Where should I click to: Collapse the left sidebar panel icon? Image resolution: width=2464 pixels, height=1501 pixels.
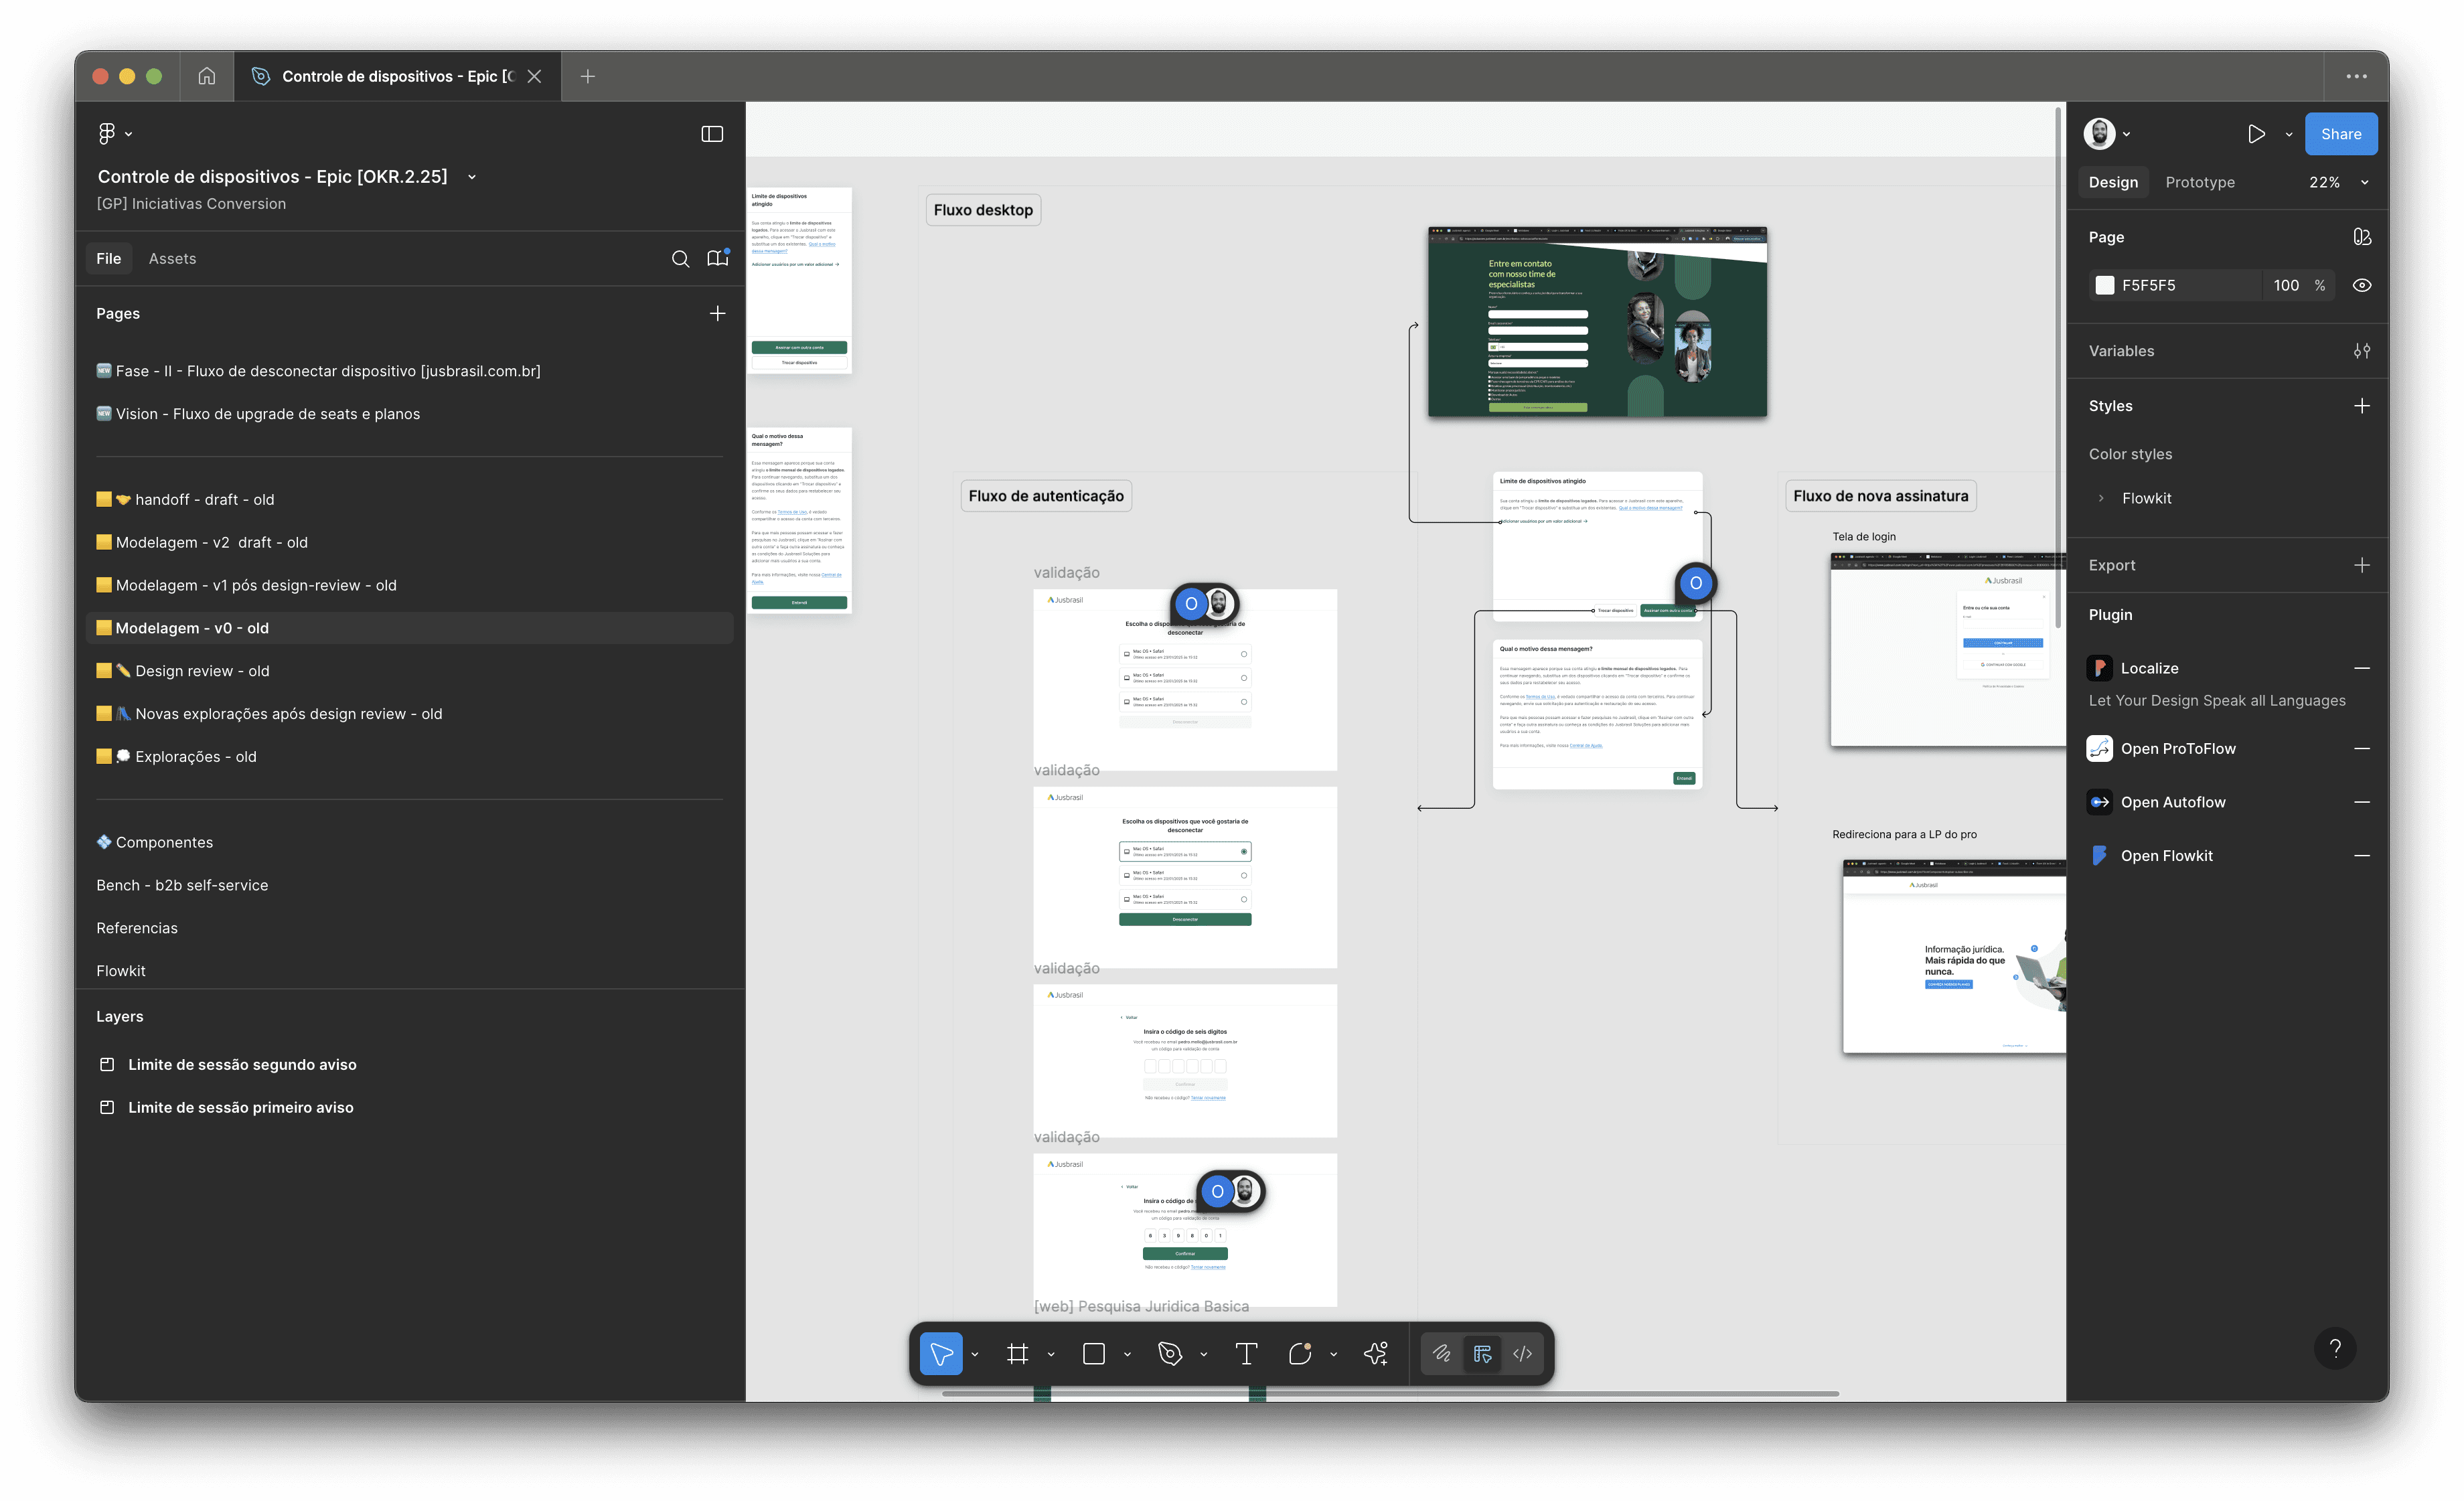(x=712, y=134)
